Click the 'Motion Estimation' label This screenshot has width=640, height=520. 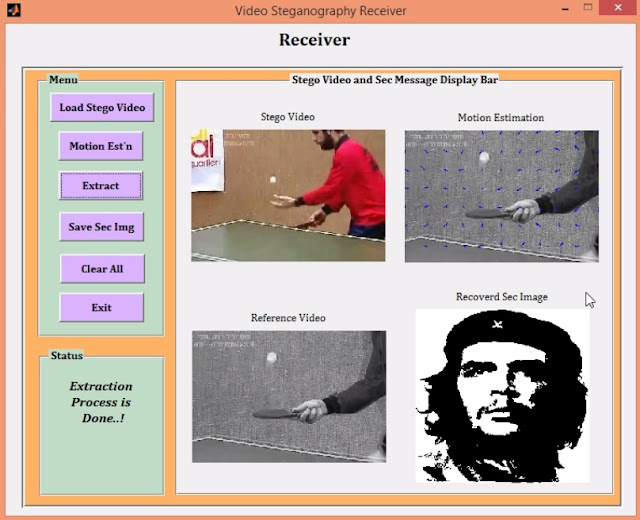click(x=501, y=118)
